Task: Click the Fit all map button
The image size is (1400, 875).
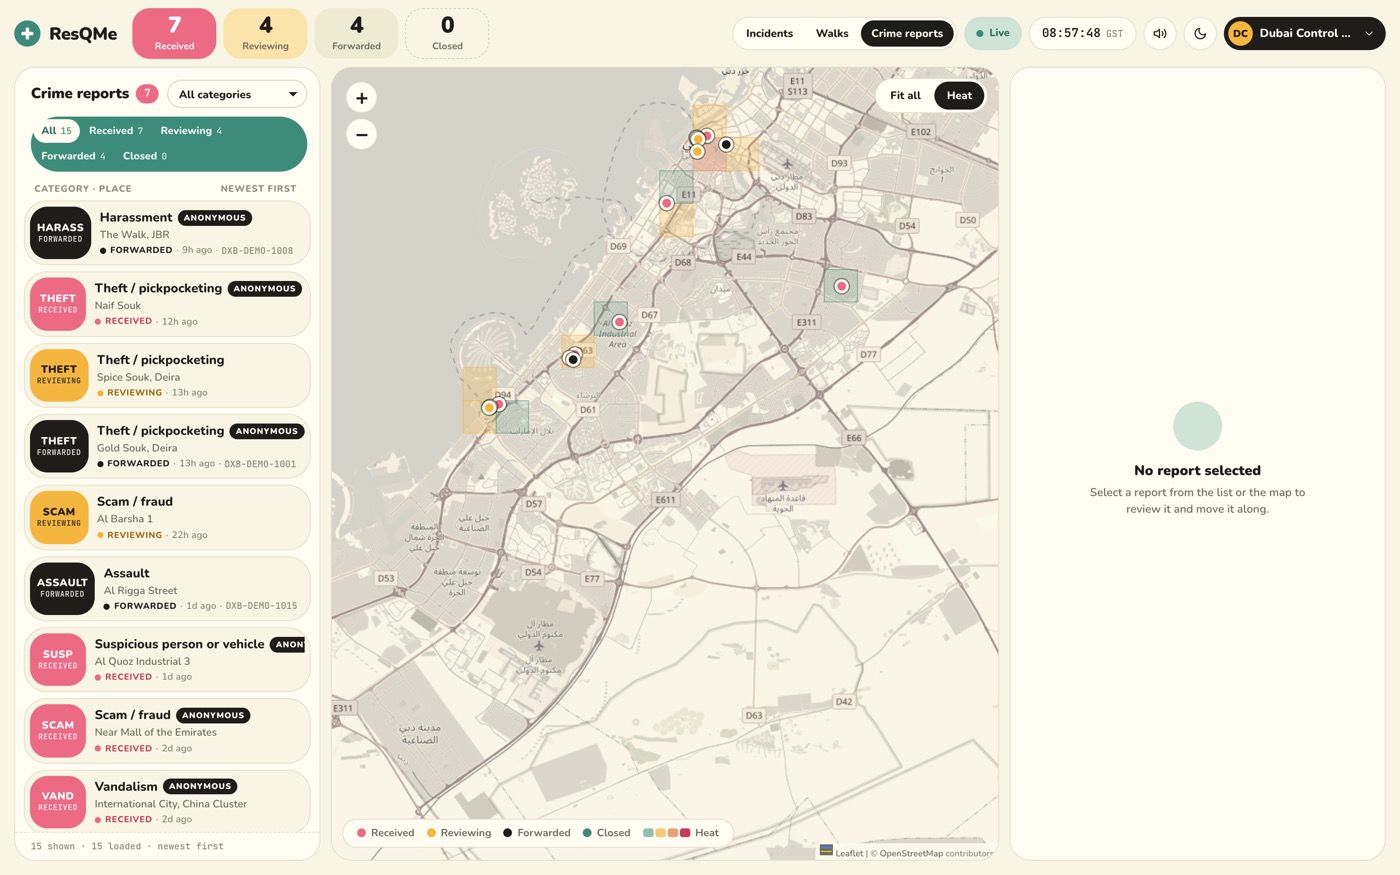Action: pyautogui.click(x=905, y=96)
